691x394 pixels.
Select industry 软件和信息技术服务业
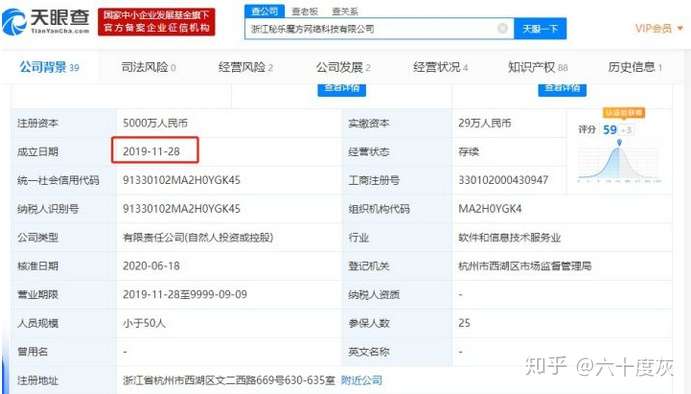pyautogui.click(x=509, y=238)
